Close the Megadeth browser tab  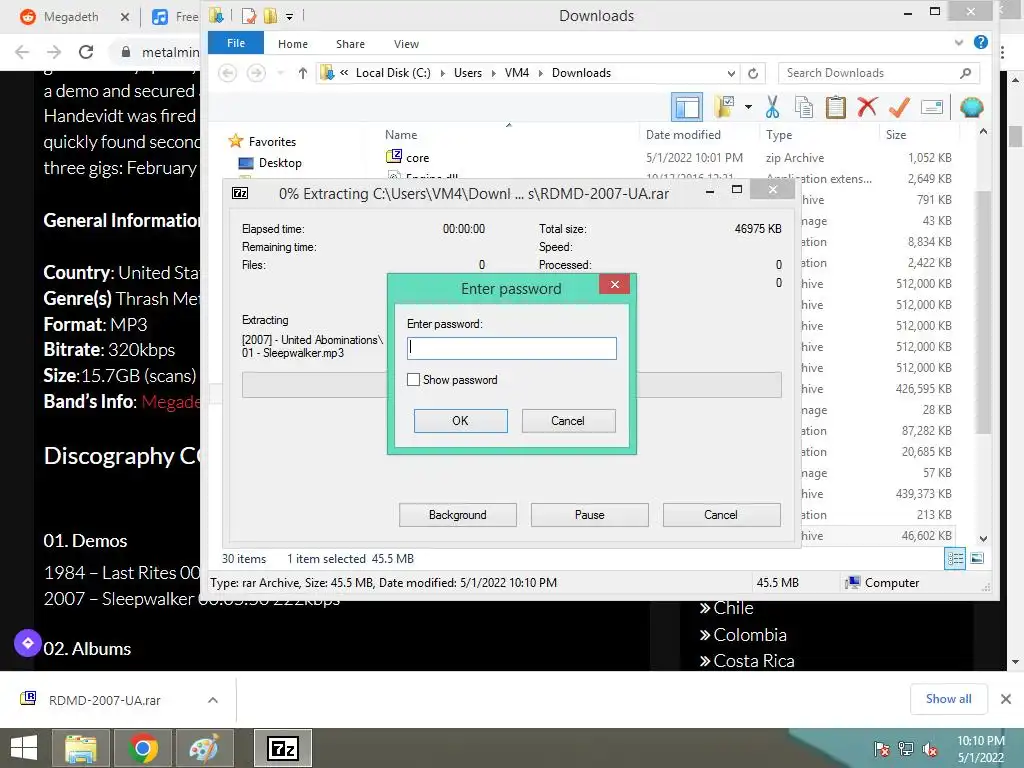pos(125,17)
